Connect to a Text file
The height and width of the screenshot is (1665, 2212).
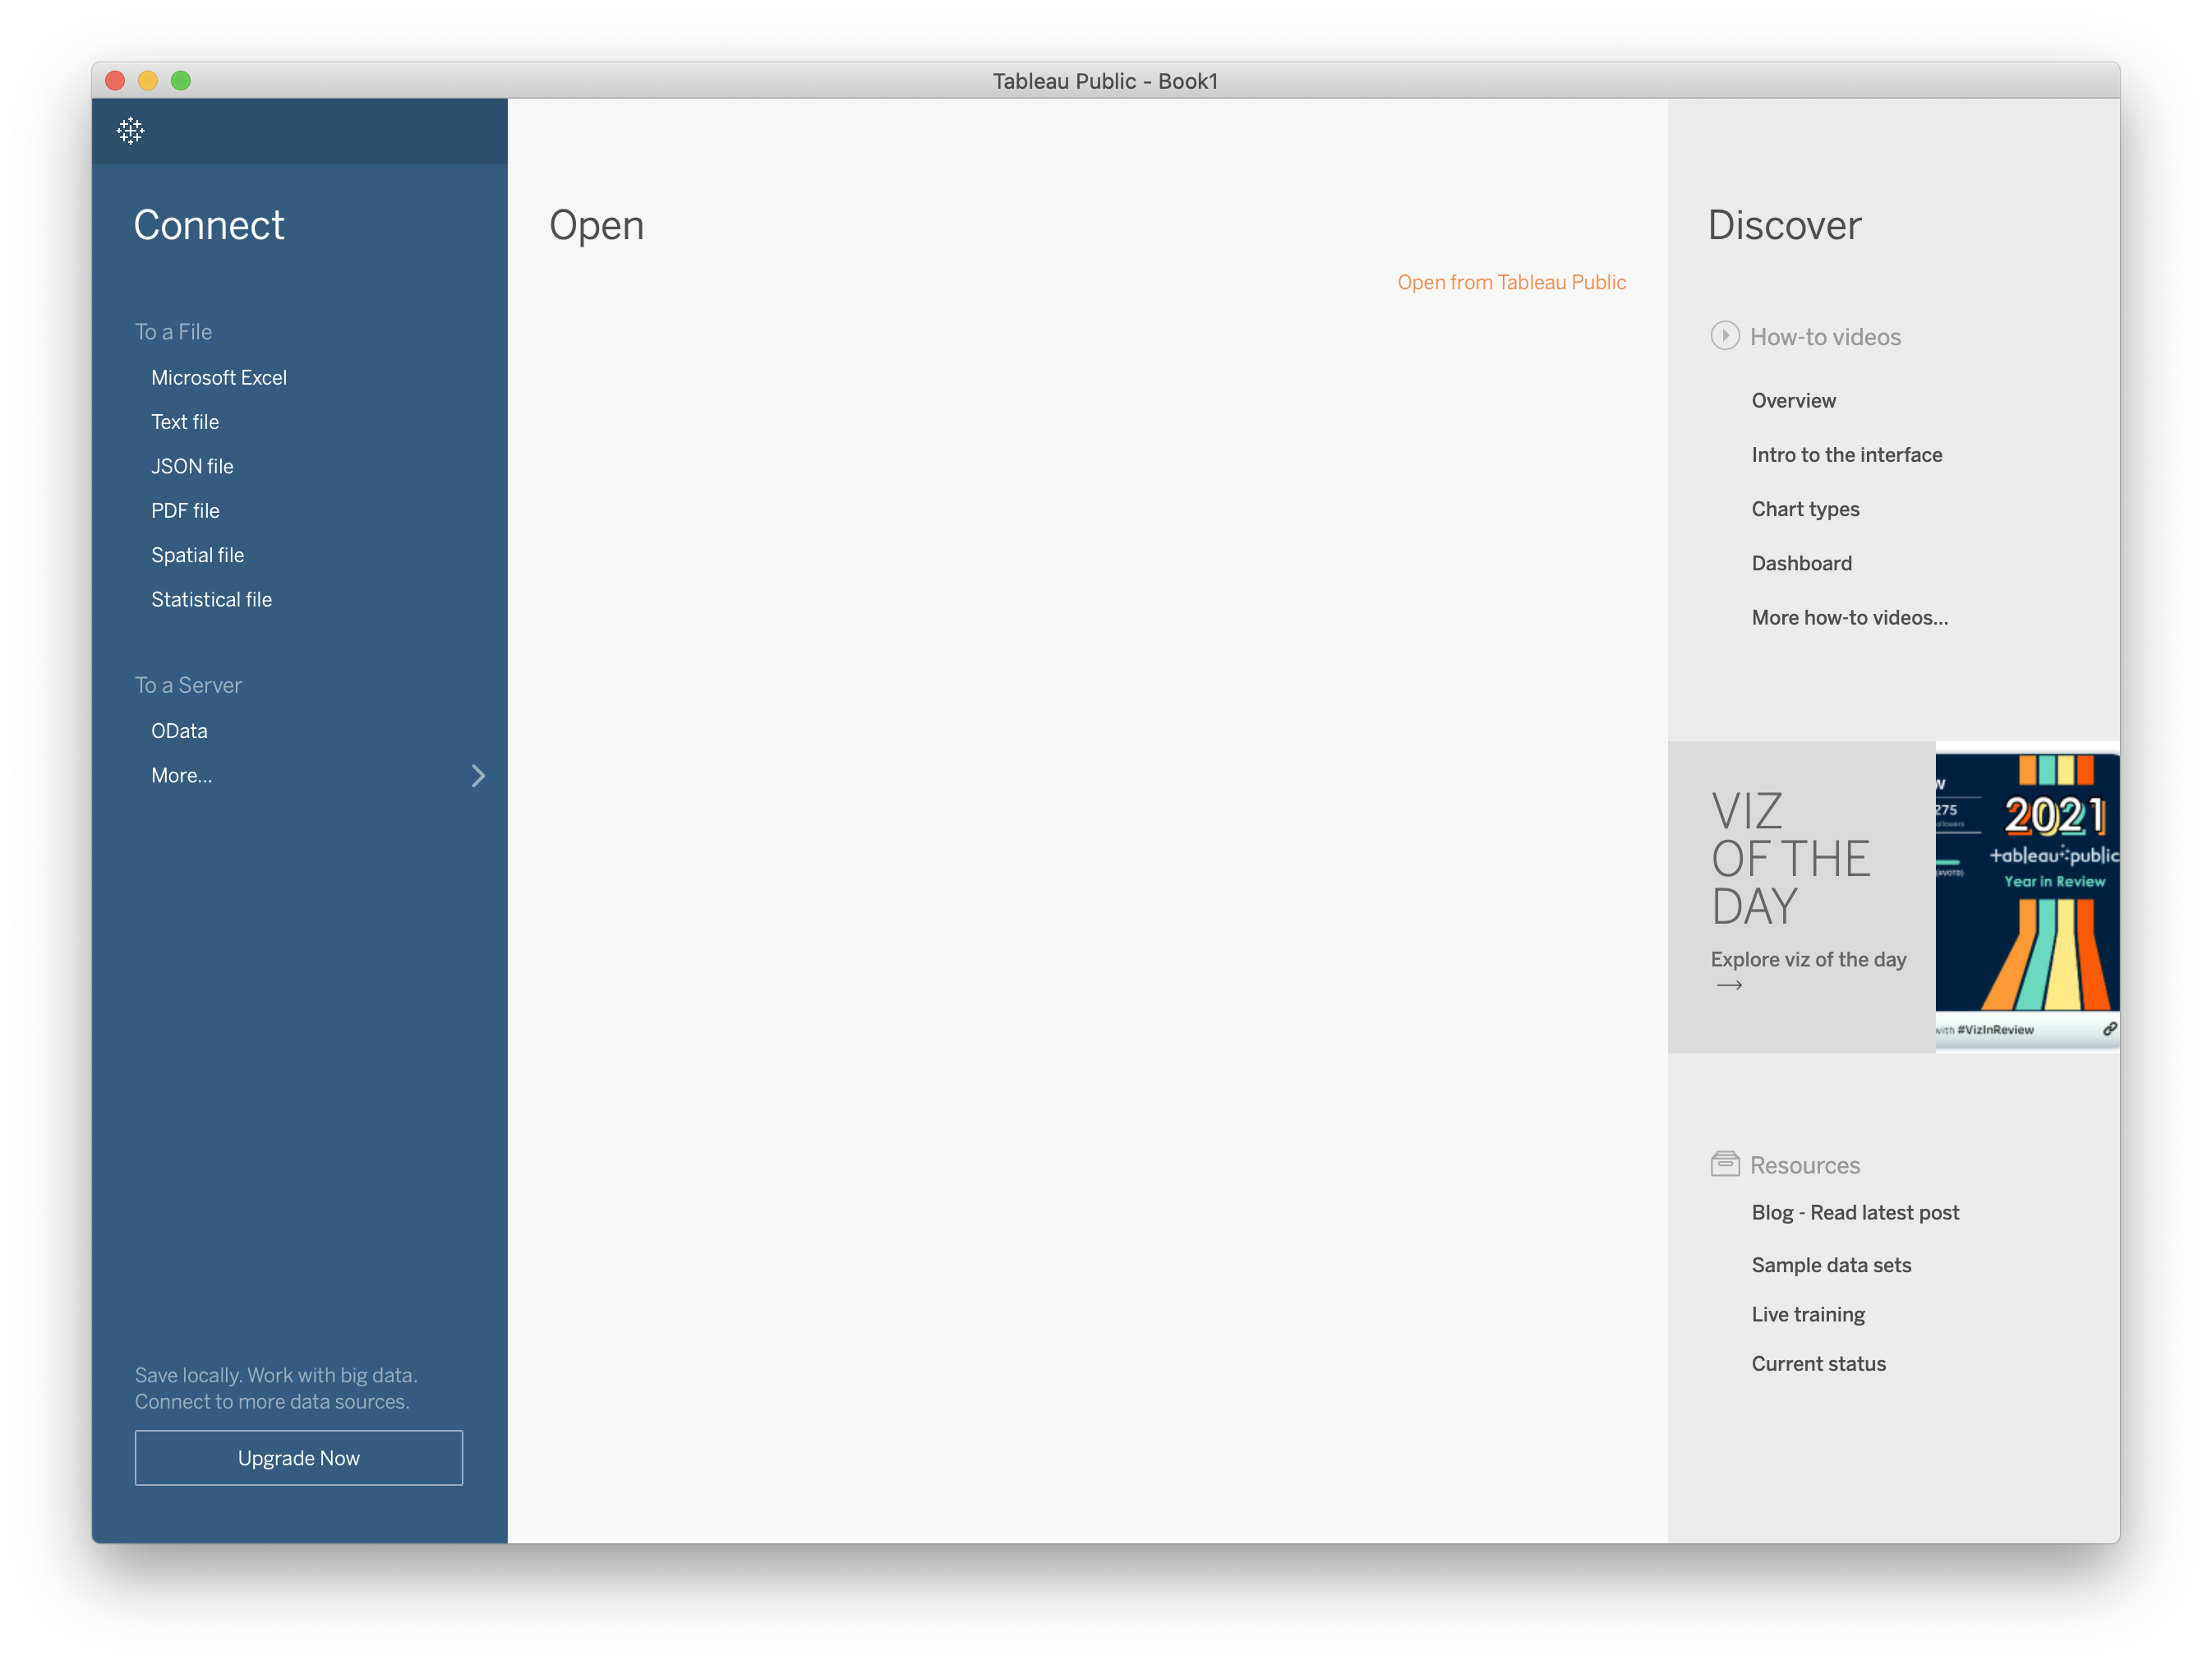(x=185, y=422)
